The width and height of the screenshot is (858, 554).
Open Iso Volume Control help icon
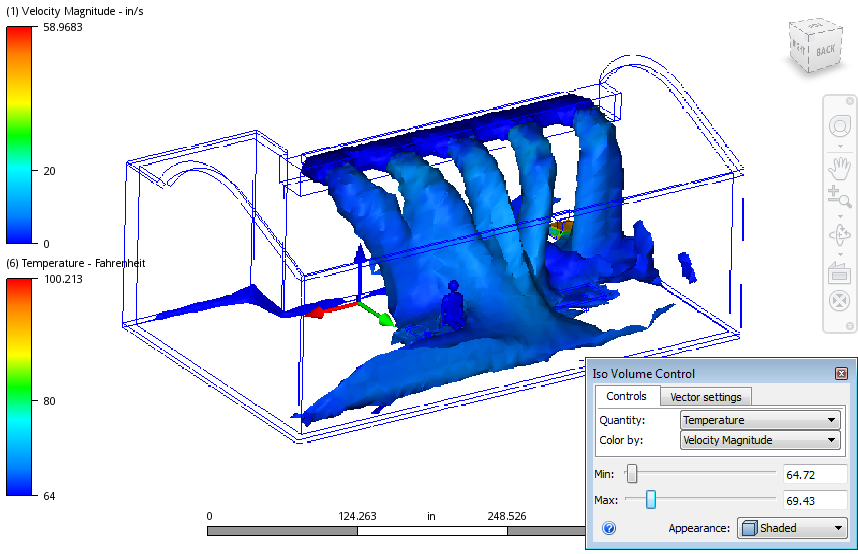(609, 528)
